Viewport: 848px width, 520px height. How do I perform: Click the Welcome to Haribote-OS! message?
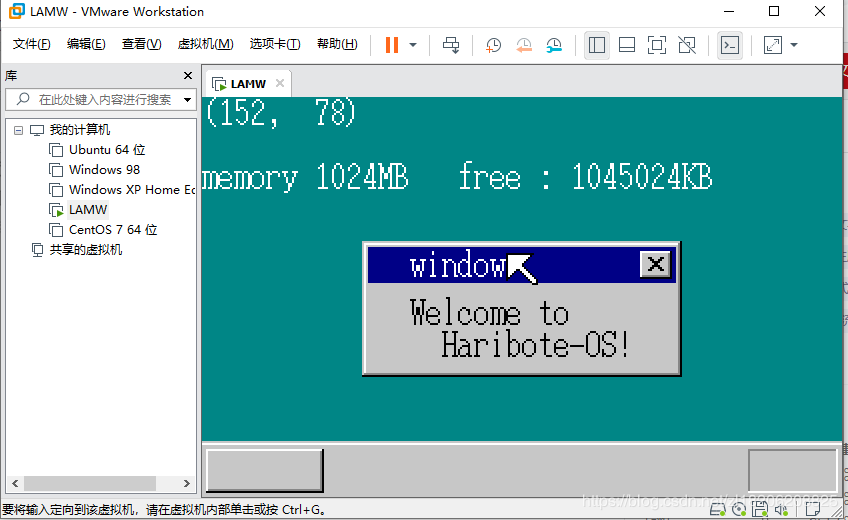click(519, 329)
